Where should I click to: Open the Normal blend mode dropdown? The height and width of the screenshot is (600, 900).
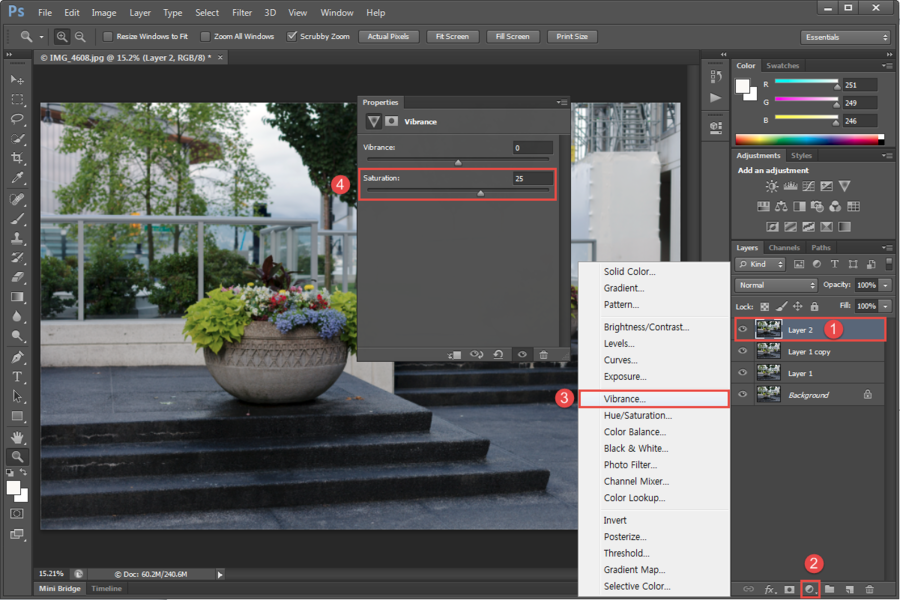tap(776, 285)
